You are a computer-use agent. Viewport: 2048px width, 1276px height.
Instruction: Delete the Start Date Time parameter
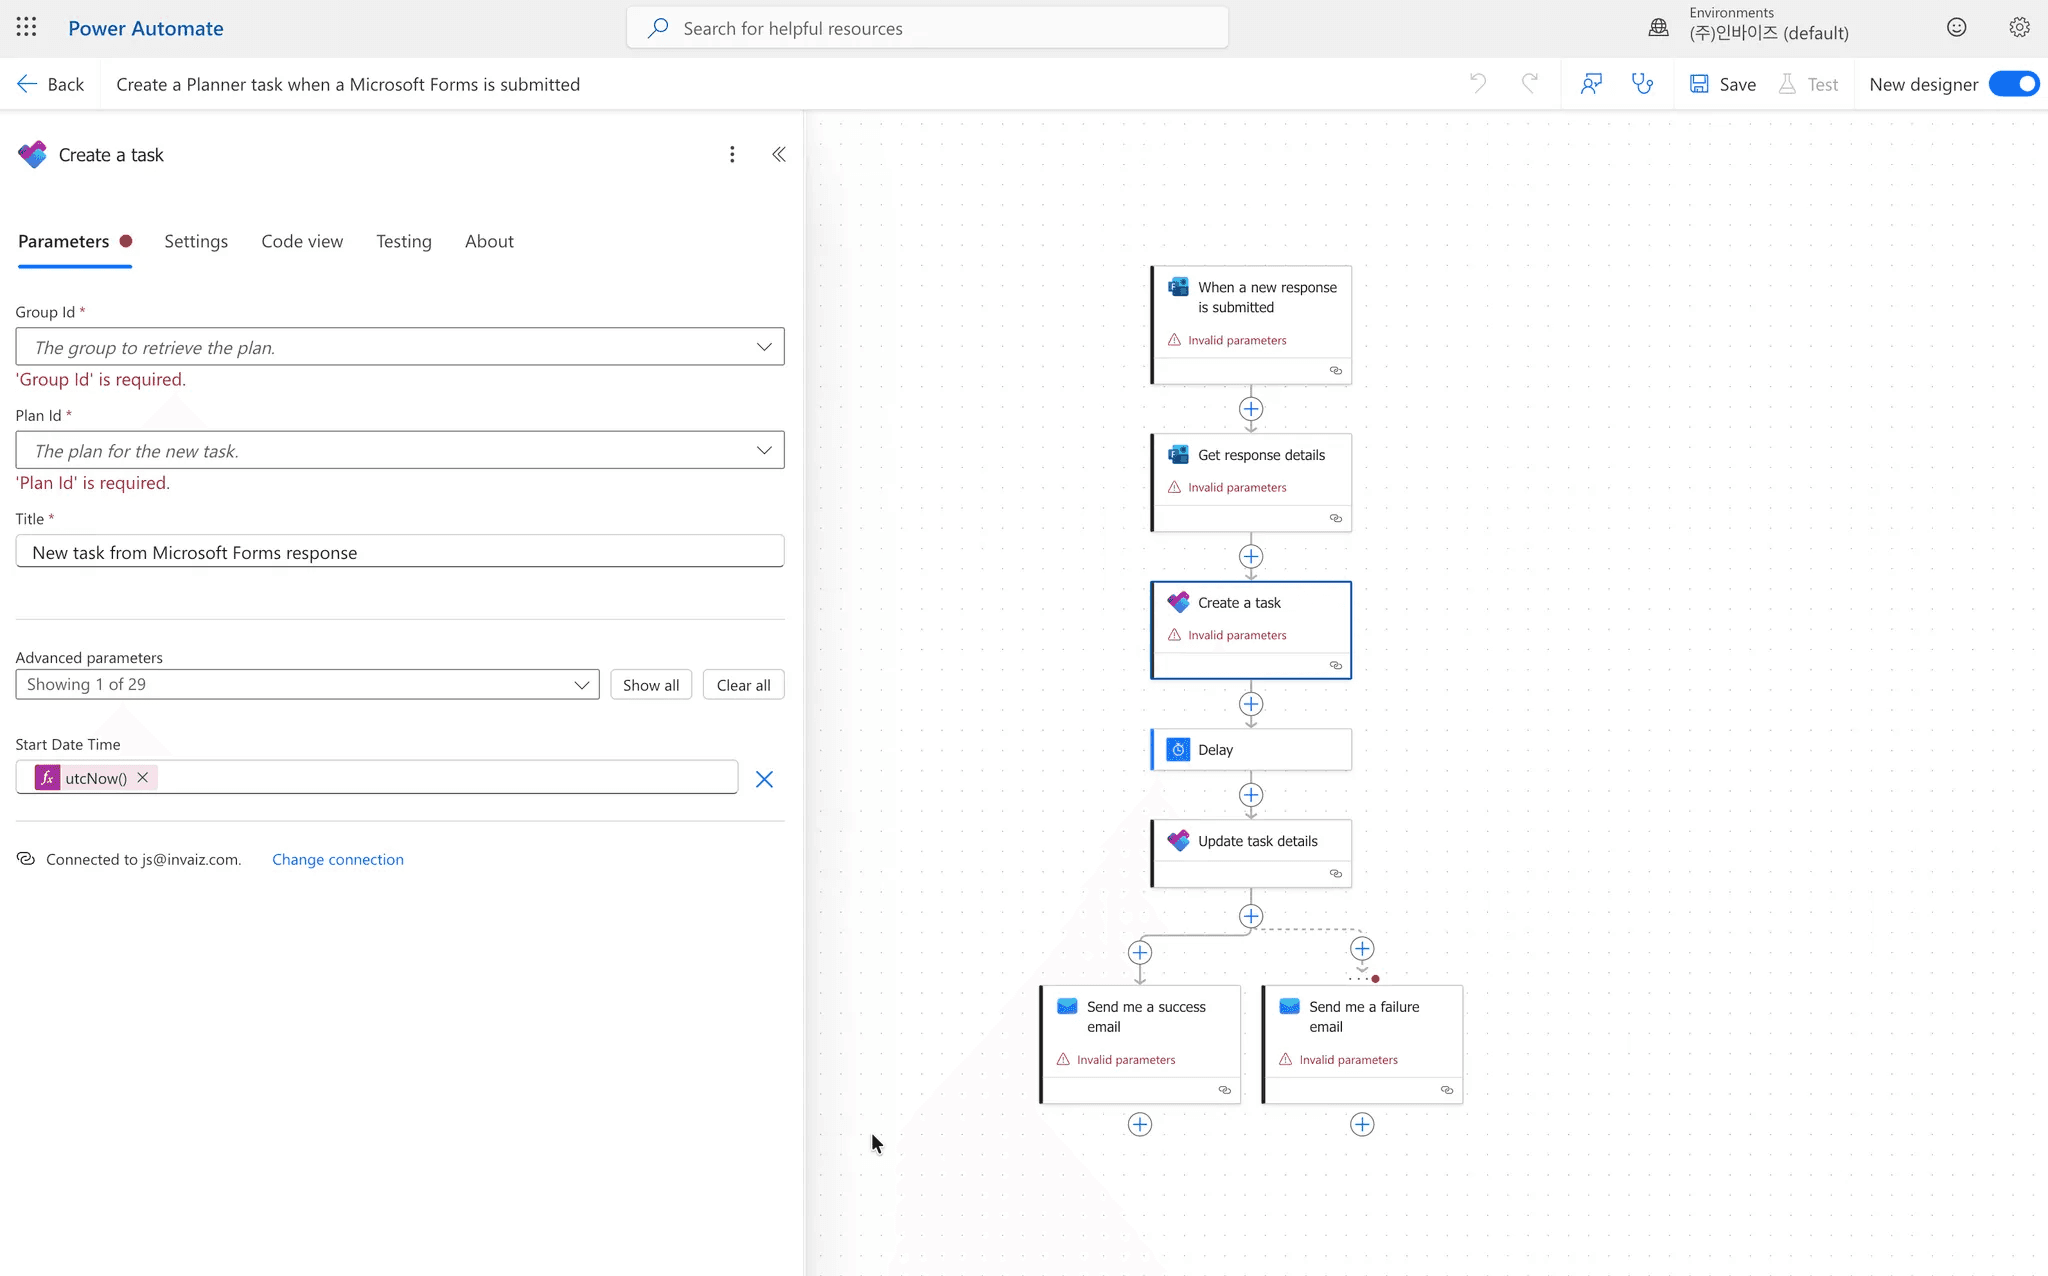764,779
